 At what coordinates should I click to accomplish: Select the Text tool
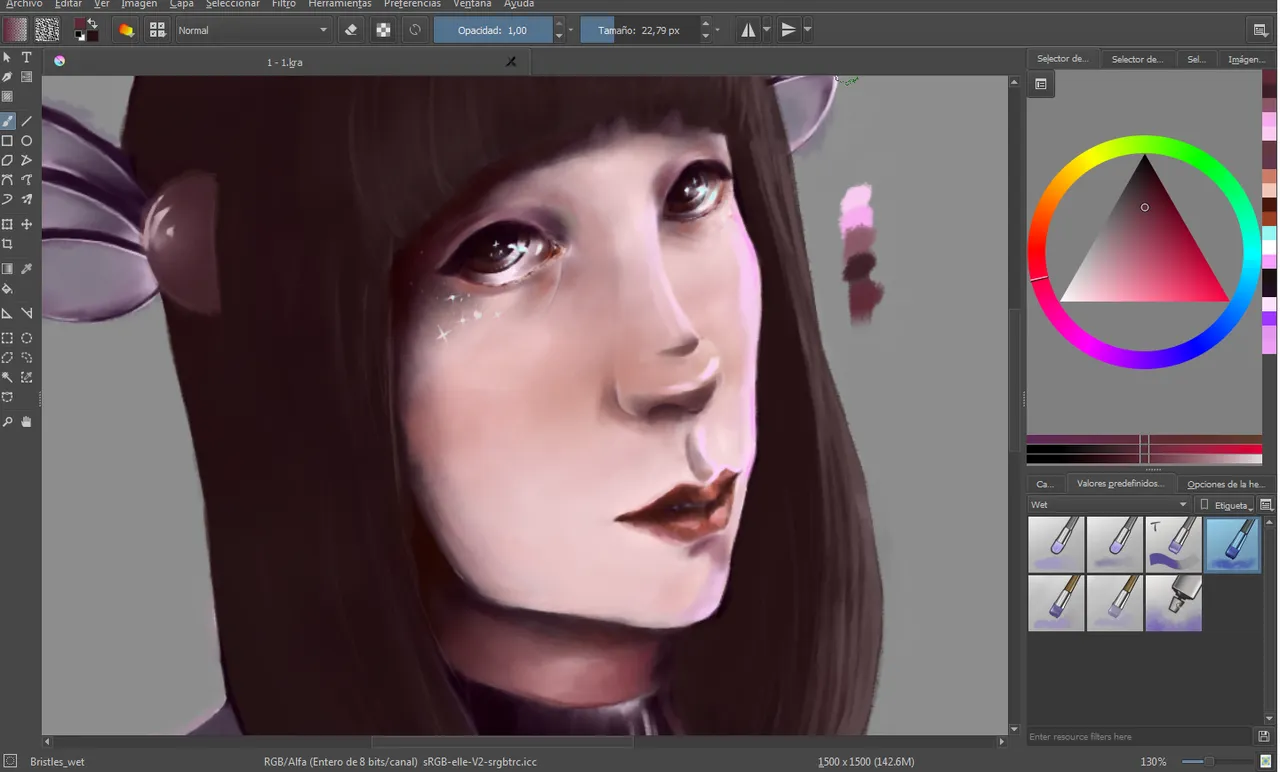click(27, 57)
